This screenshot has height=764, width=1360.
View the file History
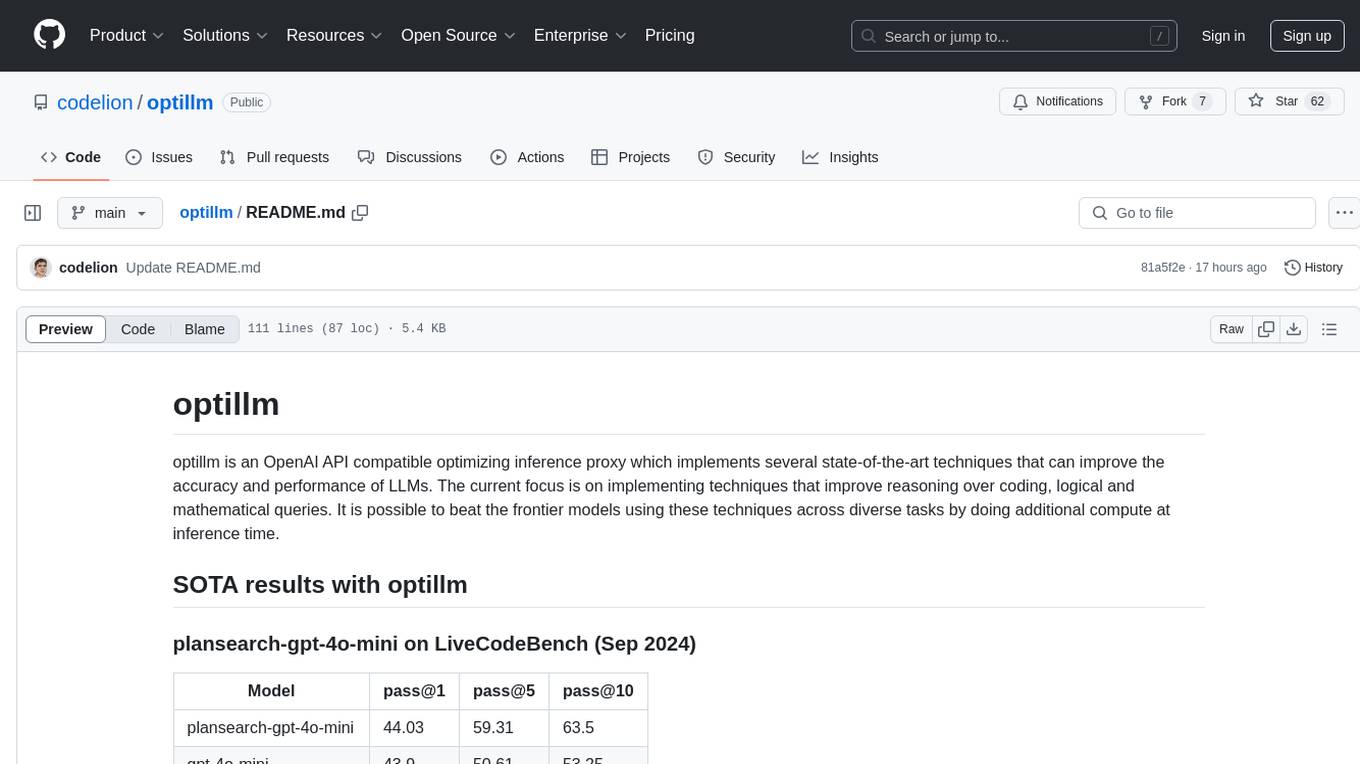click(1313, 268)
